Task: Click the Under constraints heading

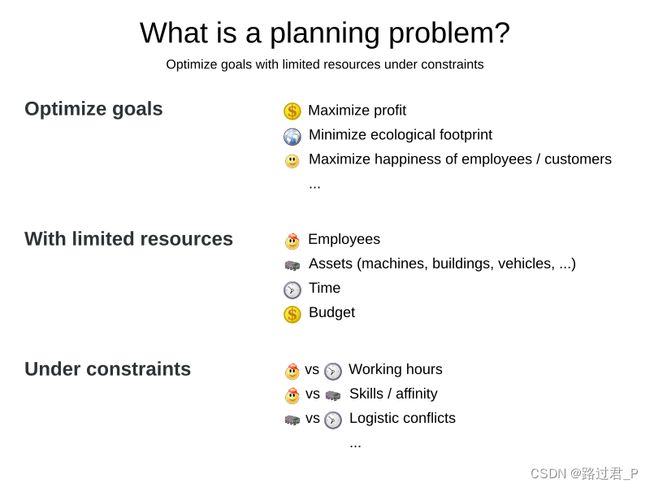Action: [108, 369]
